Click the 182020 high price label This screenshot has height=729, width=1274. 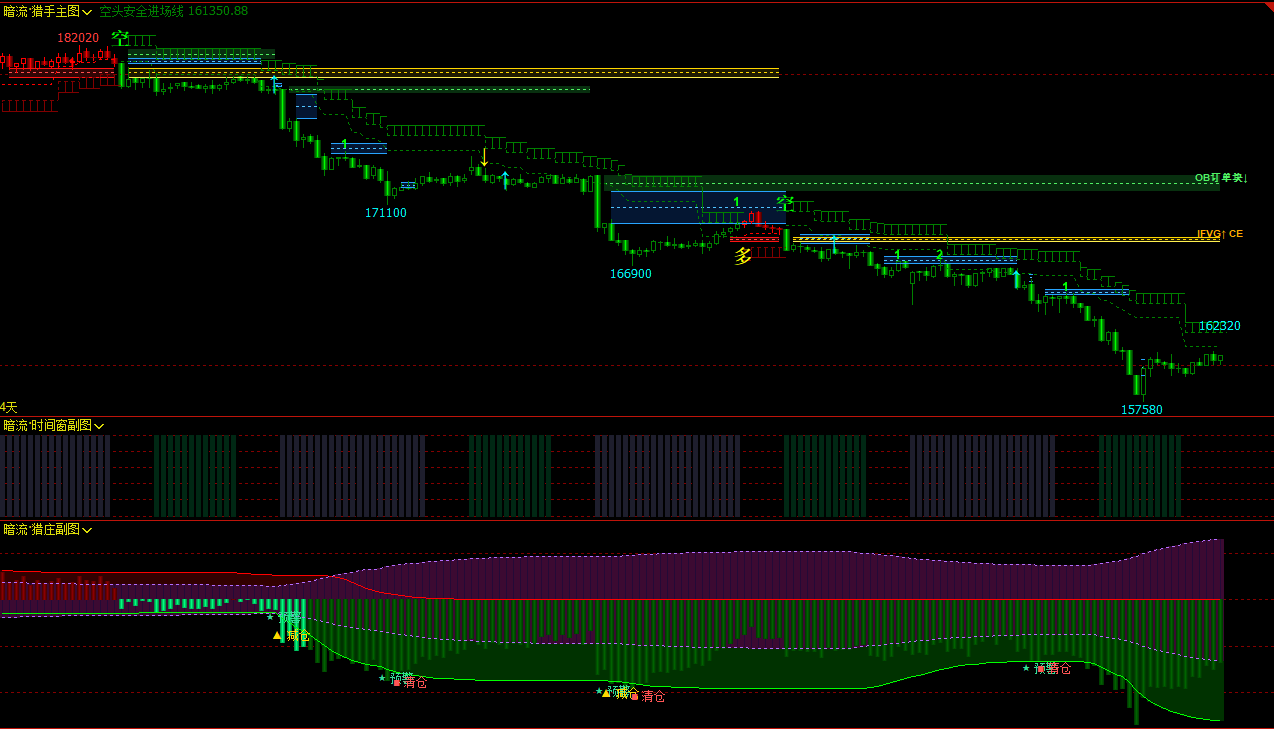tap(78, 37)
